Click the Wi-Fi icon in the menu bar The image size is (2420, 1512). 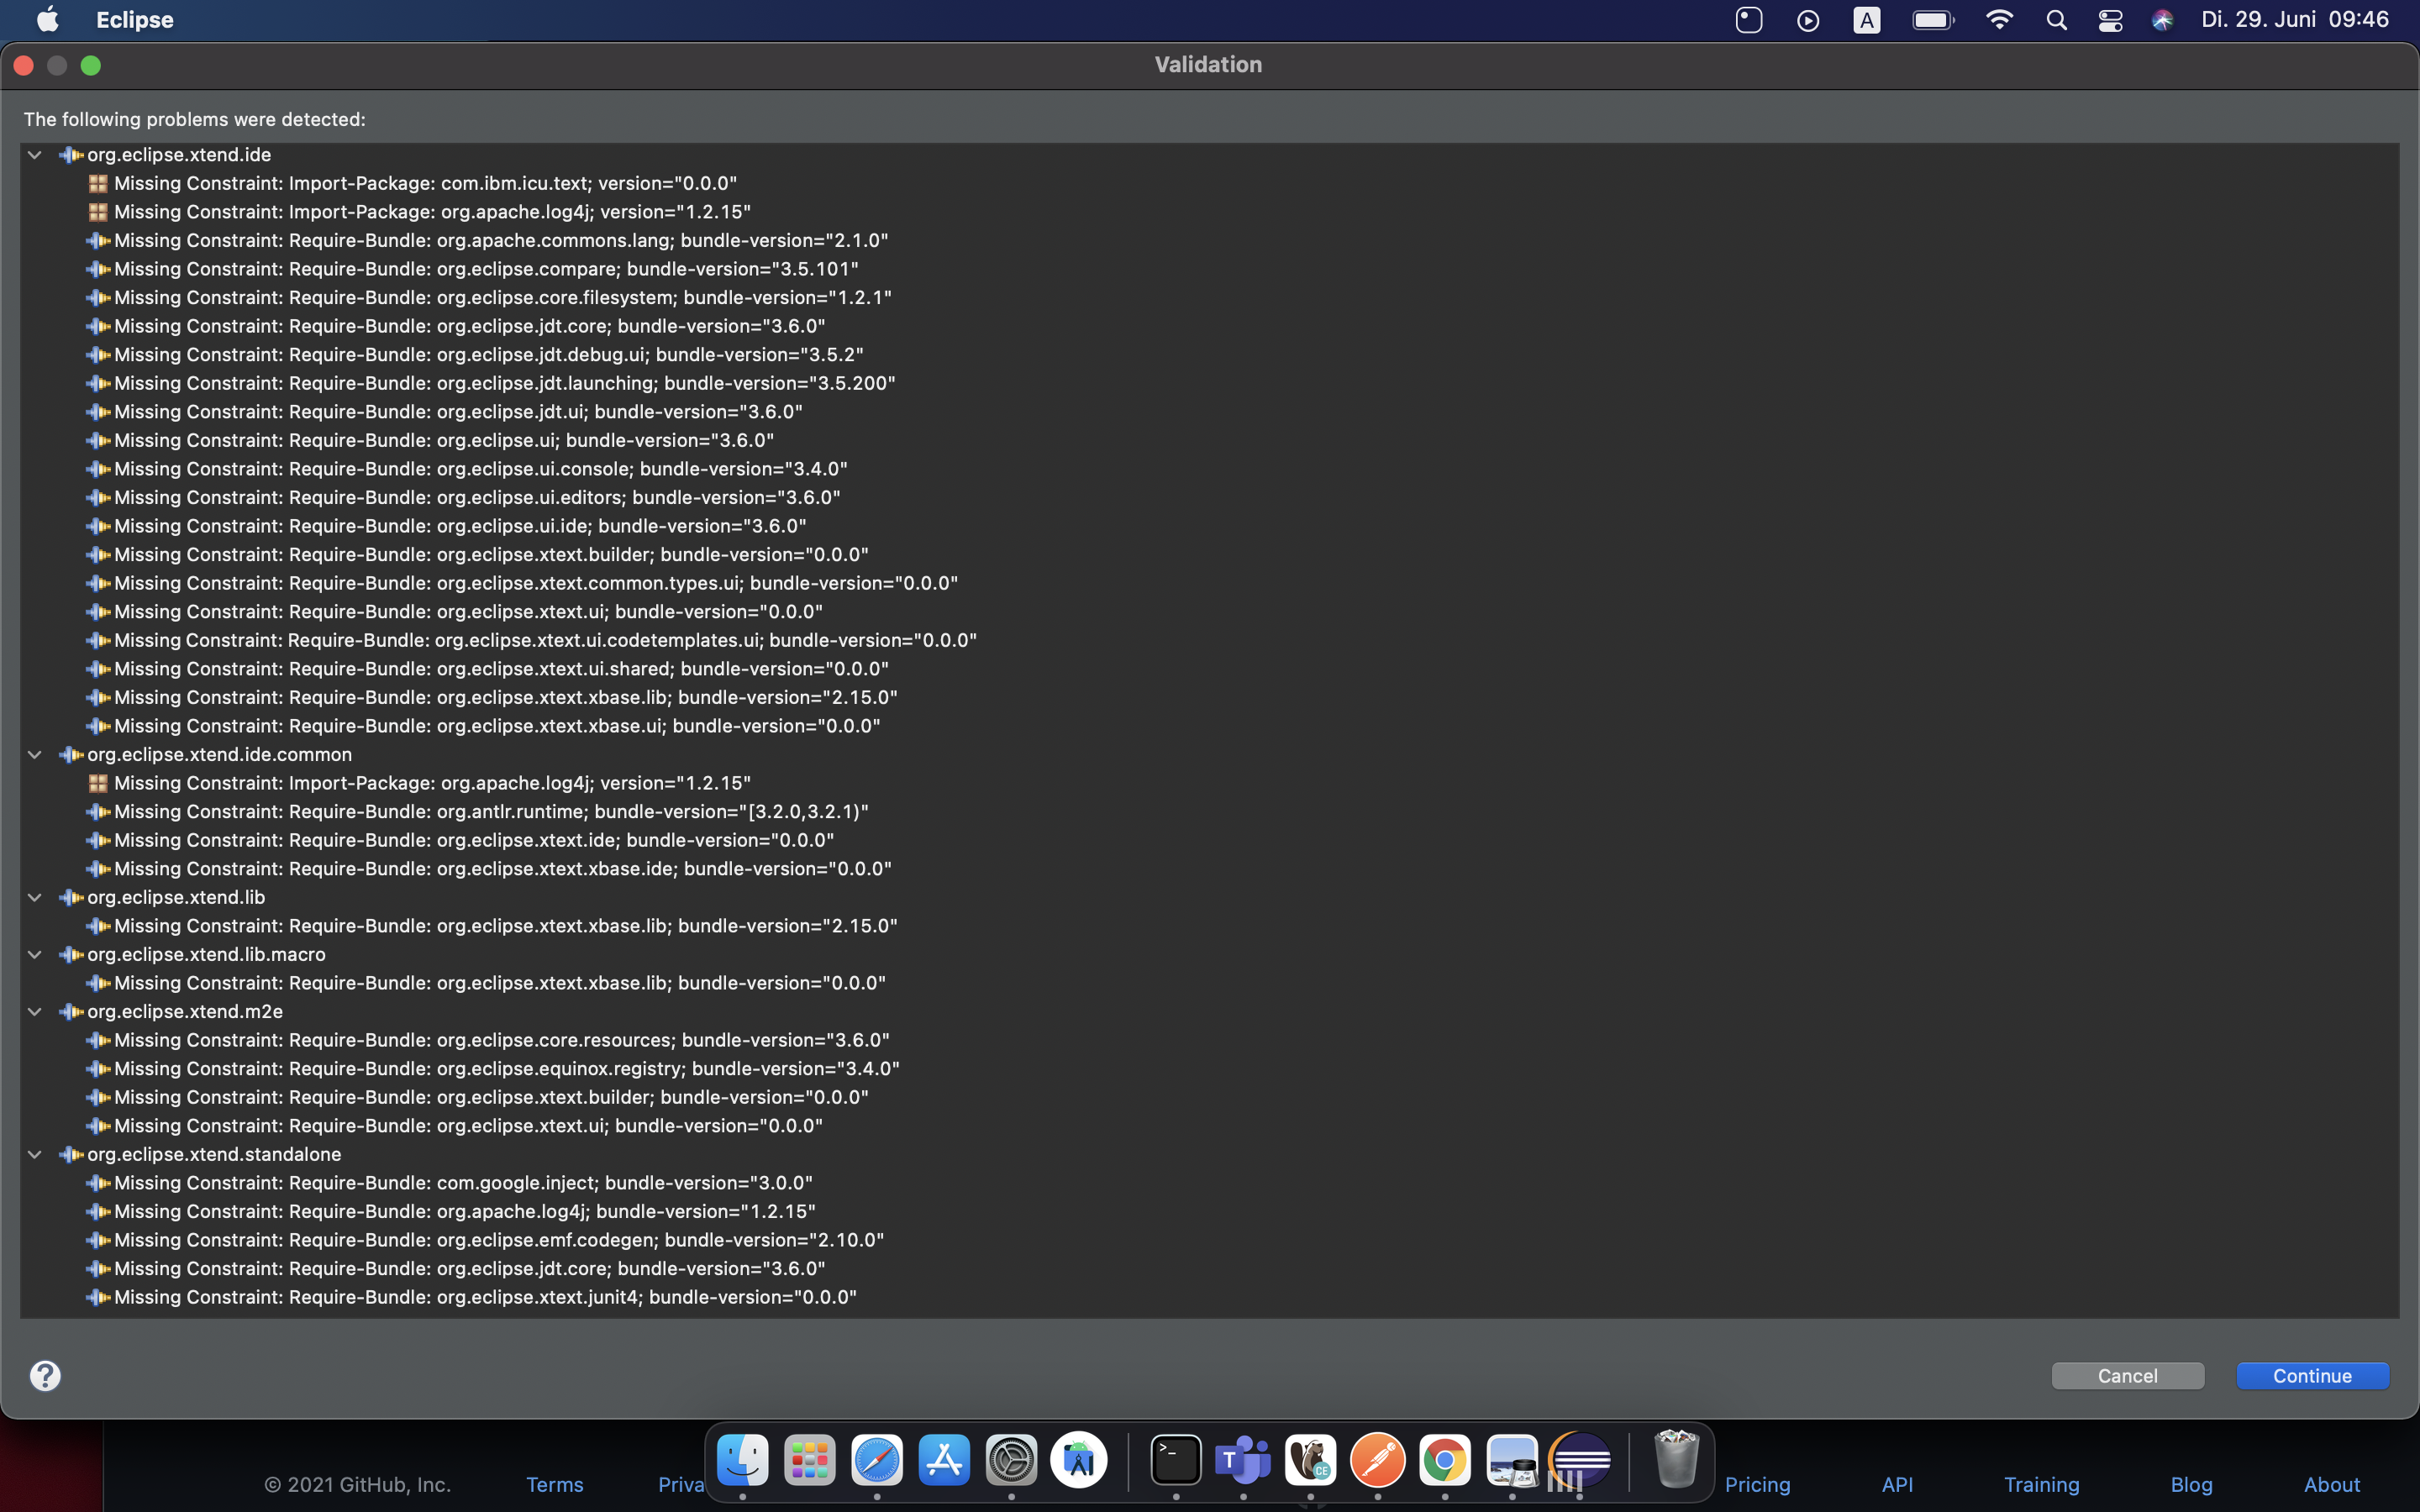1998,19
